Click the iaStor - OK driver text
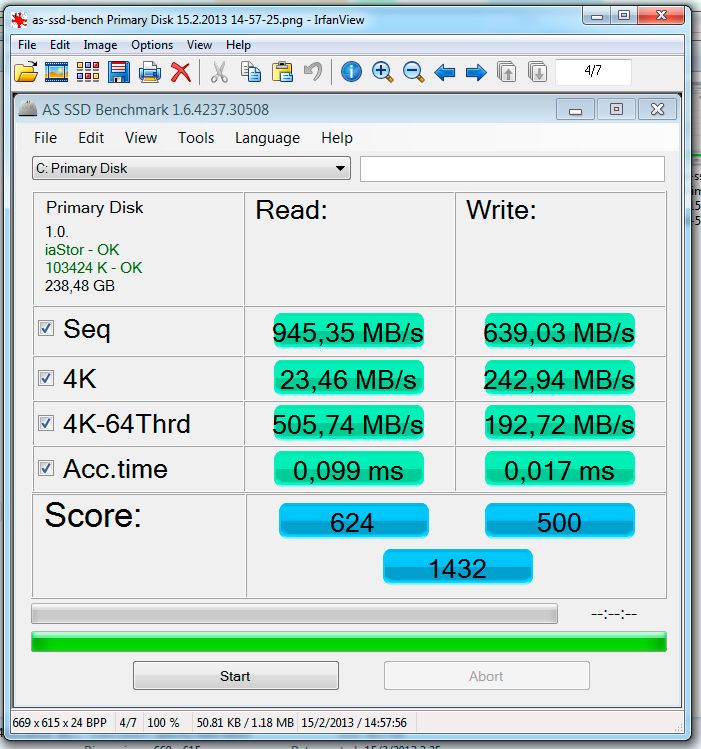The height and width of the screenshot is (749, 701). click(x=82, y=250)
